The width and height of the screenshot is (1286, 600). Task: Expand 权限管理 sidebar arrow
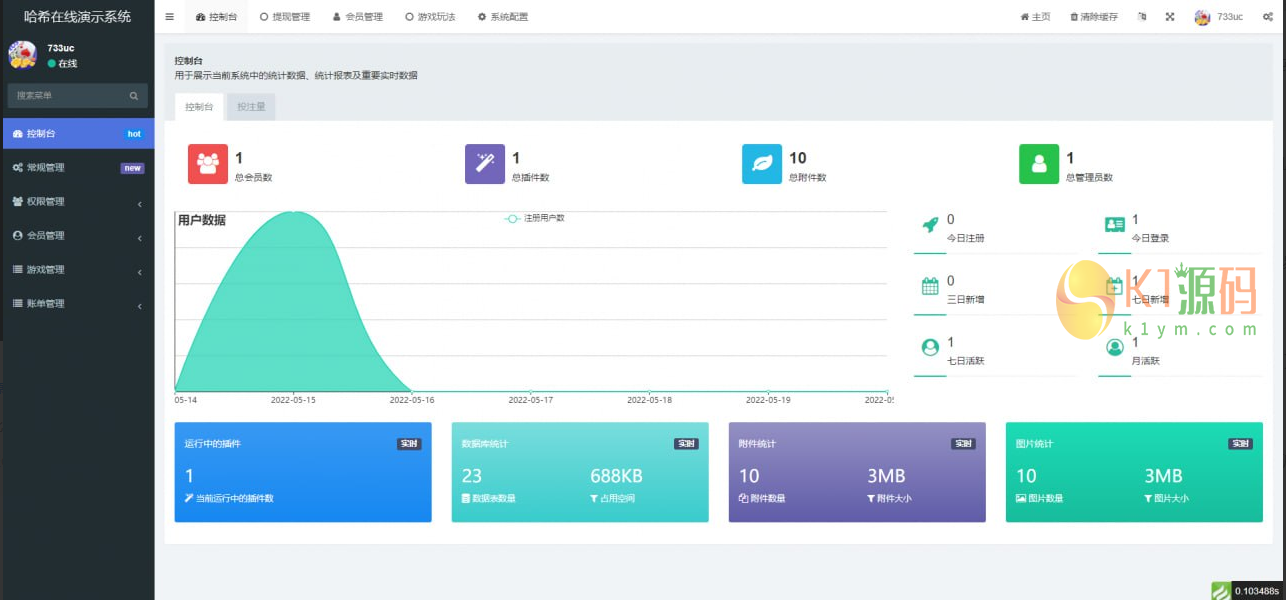click(139, 202)
